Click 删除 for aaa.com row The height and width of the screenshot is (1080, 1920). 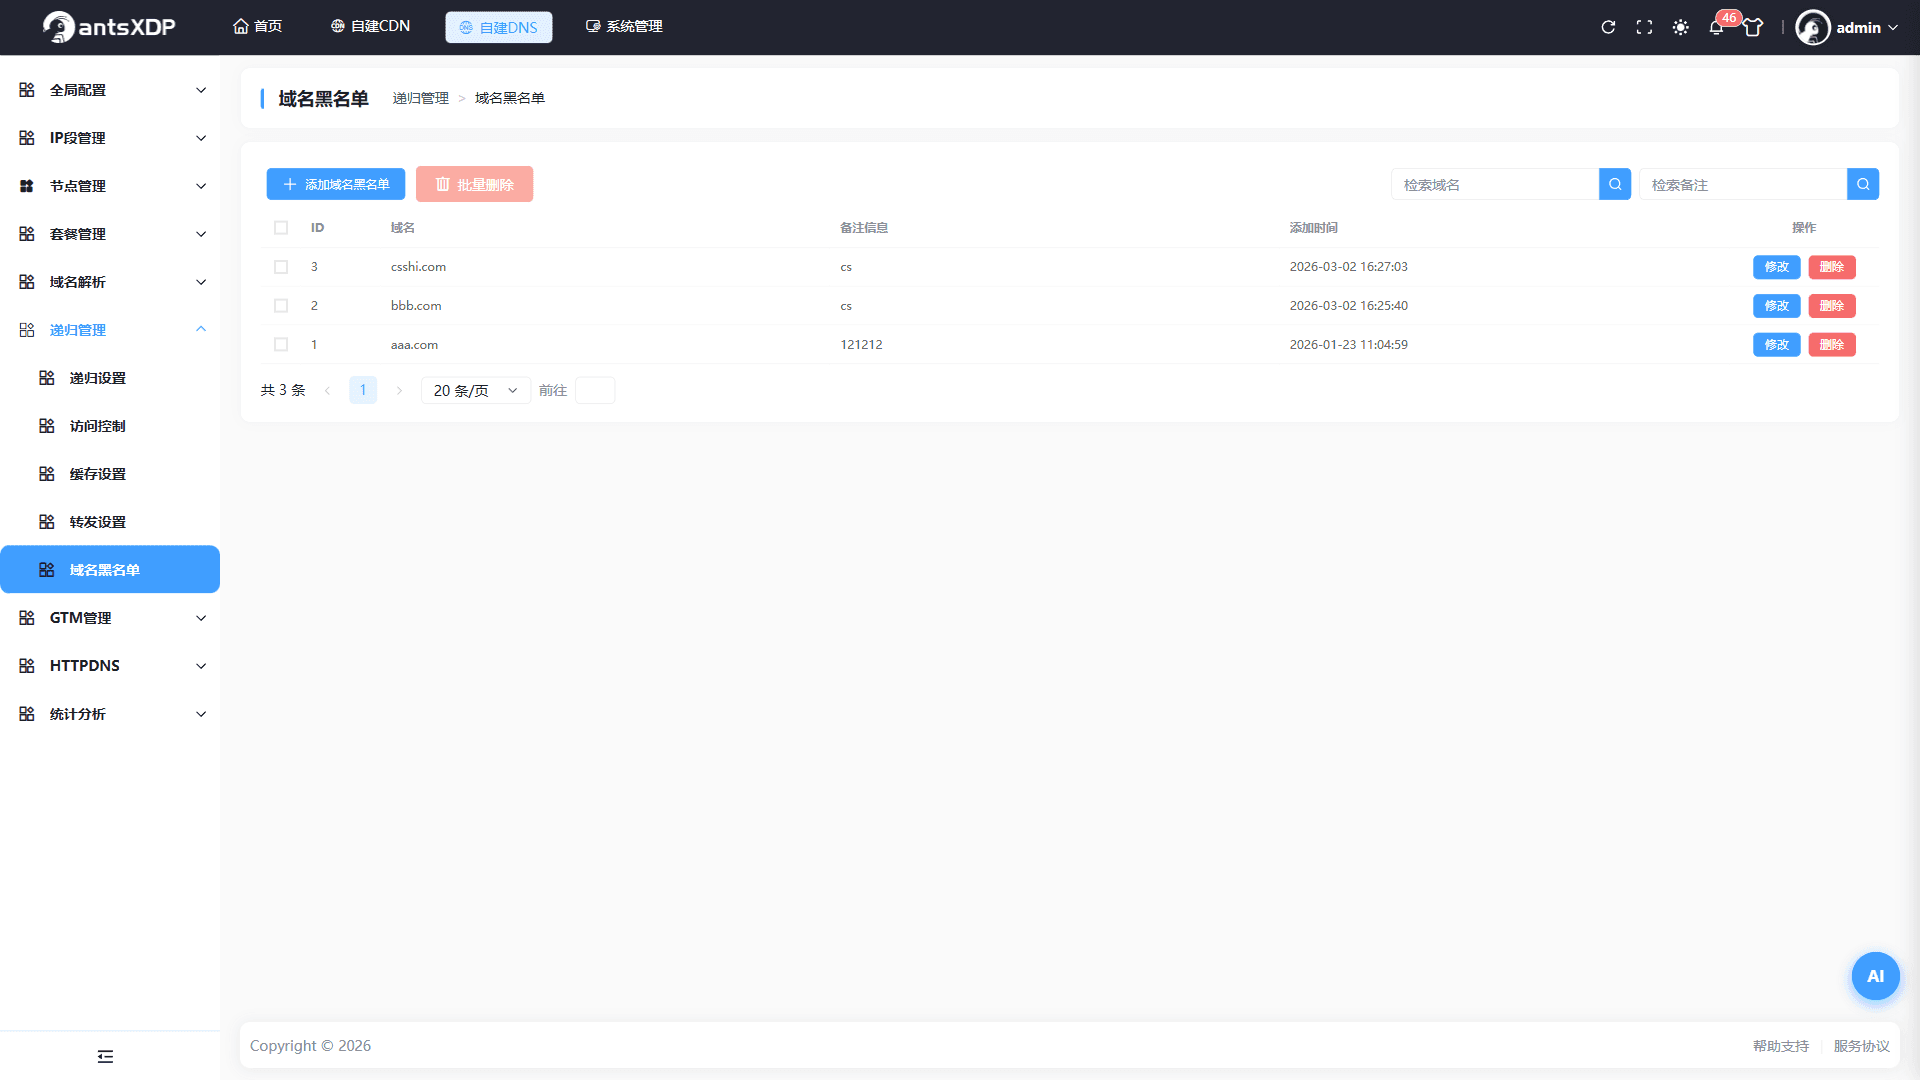1832,345
